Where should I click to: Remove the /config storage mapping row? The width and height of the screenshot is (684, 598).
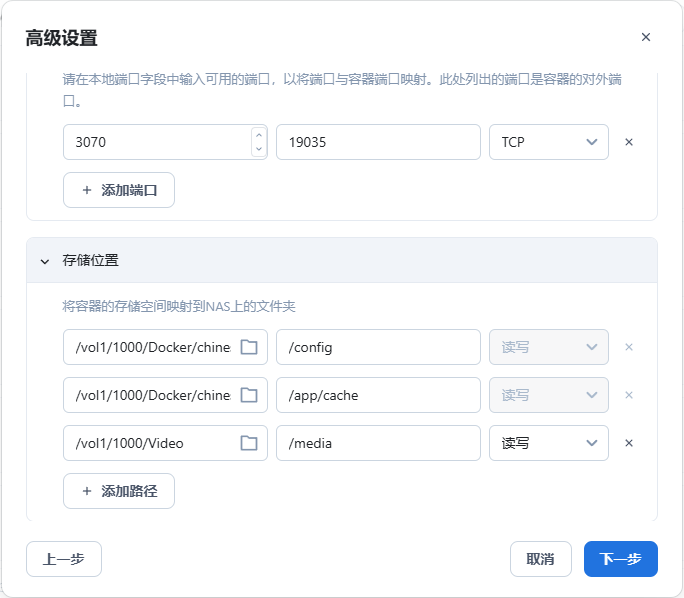[629, 347]
